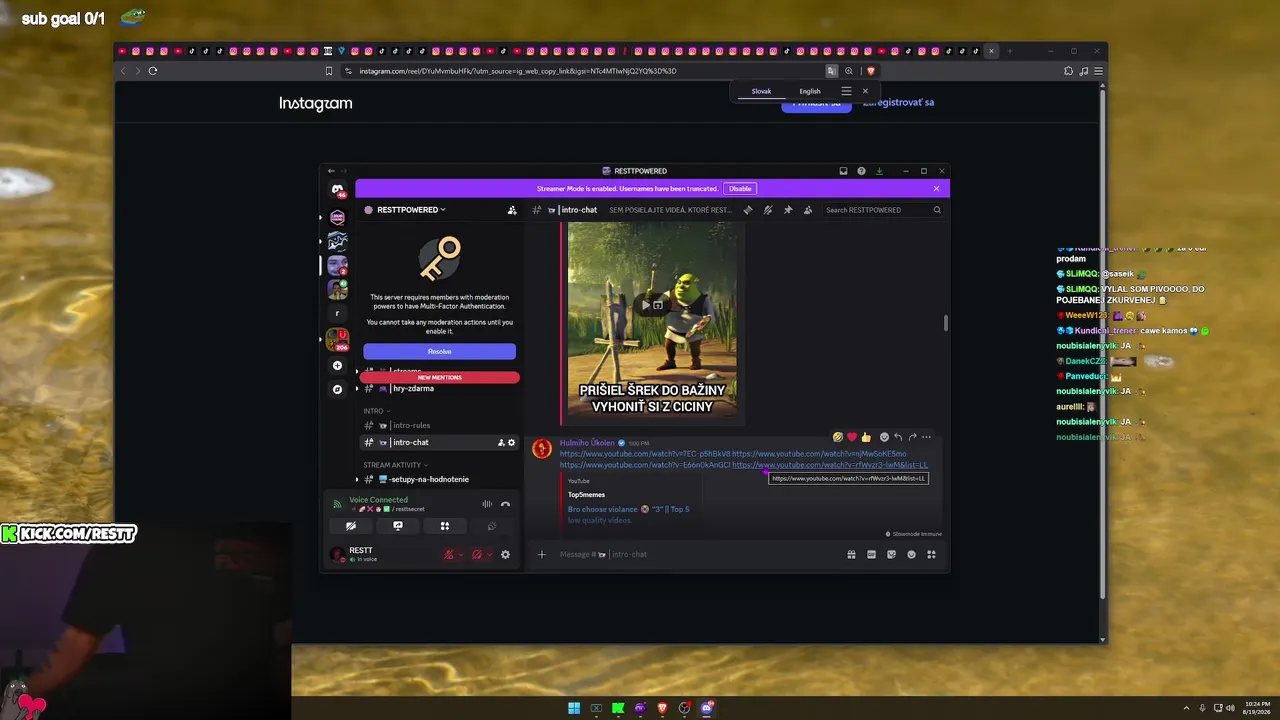Click Resolve button for Multi-Factor Authentication

click(x=439, y=352)
